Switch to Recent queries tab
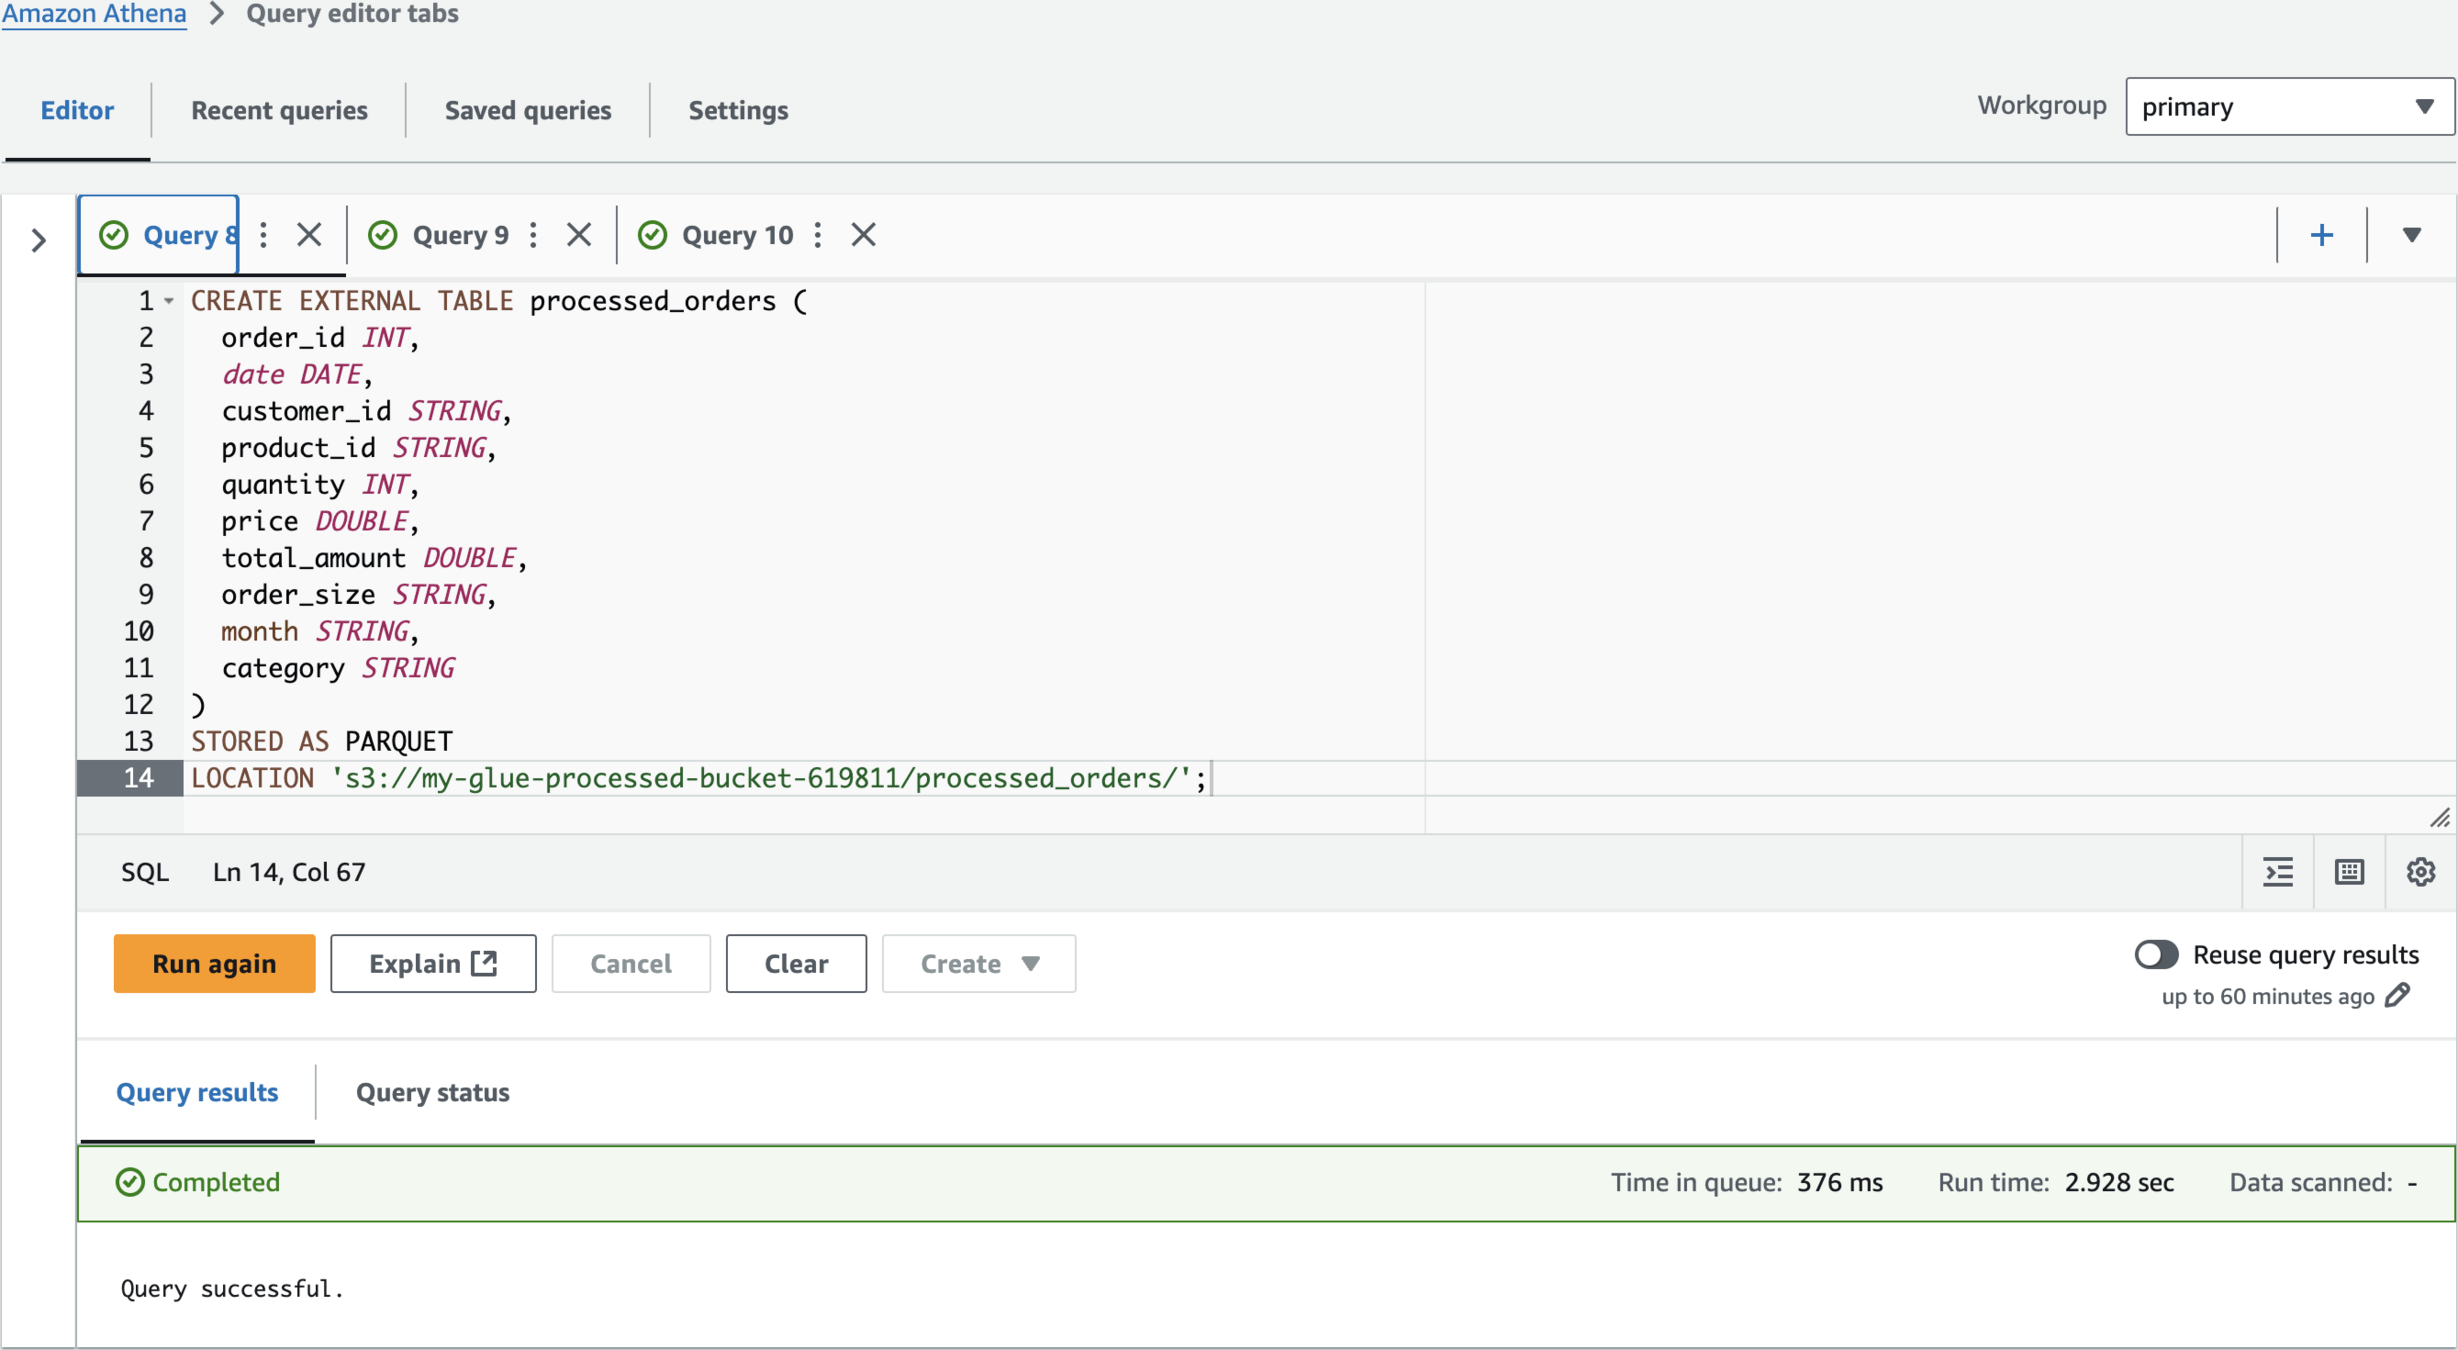 pos(279,110)
